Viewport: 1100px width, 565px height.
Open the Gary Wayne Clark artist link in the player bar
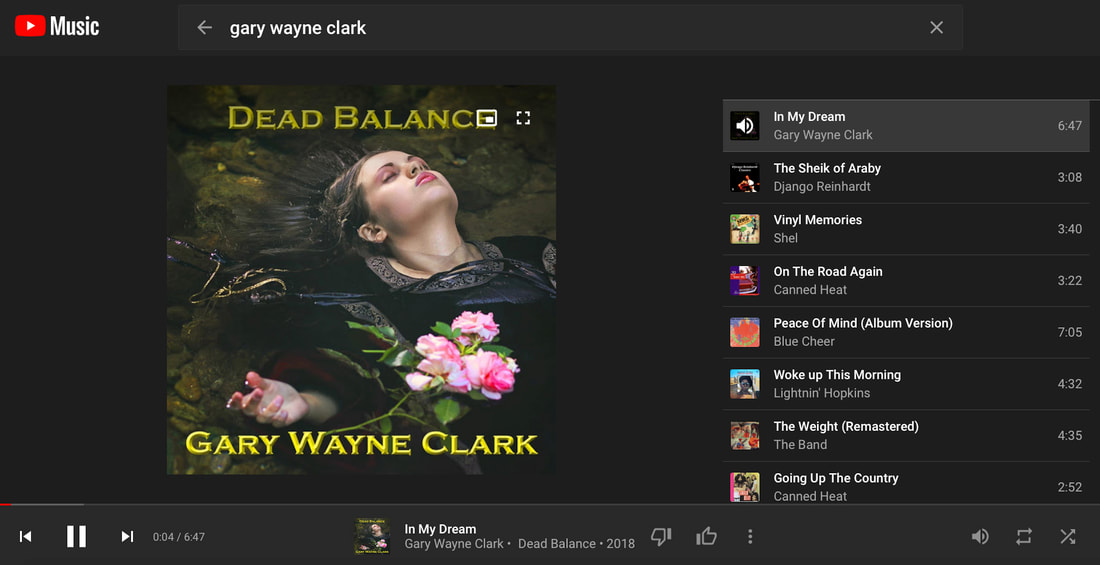[454, 544]
